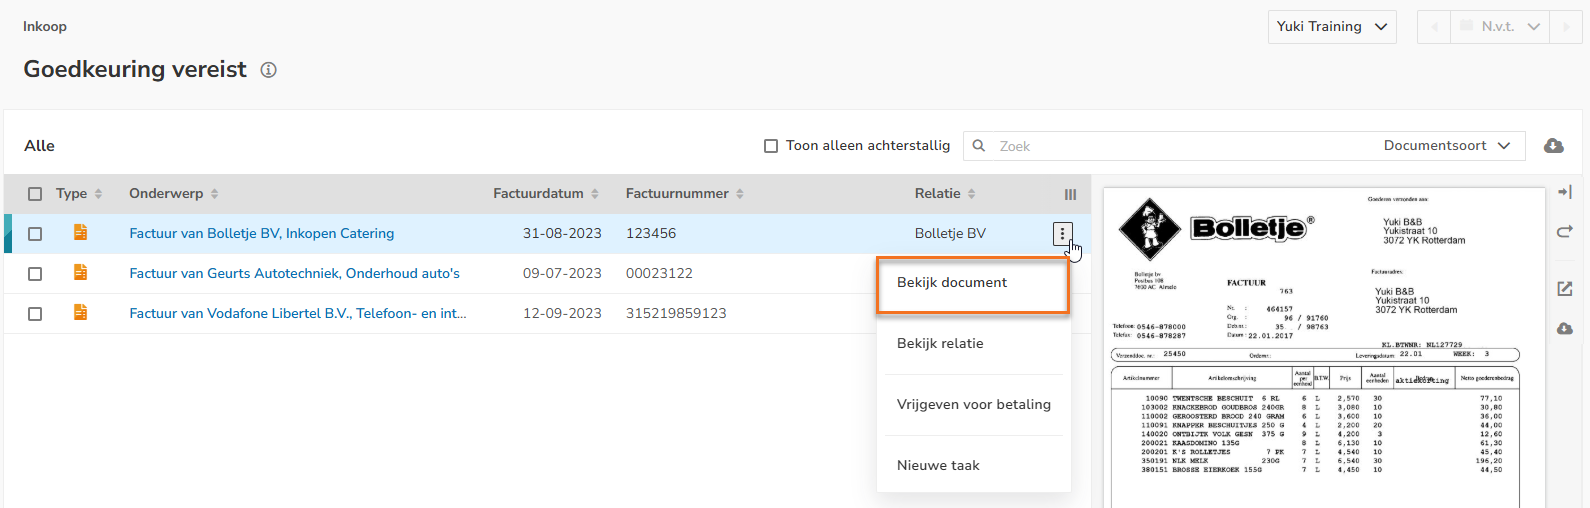Tick the select-all checkbox in the table header
The width and height of the screenshot is (1590, 508).
tap(35, 194)
